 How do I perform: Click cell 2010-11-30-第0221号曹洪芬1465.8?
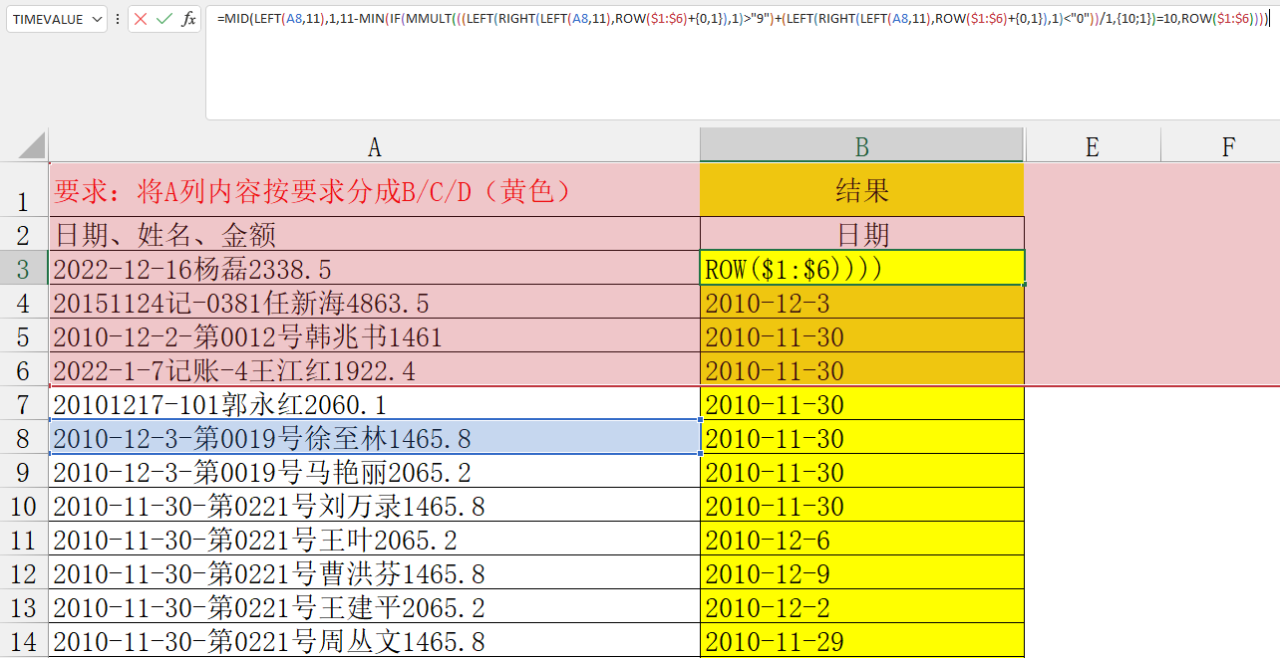point(374,574)
